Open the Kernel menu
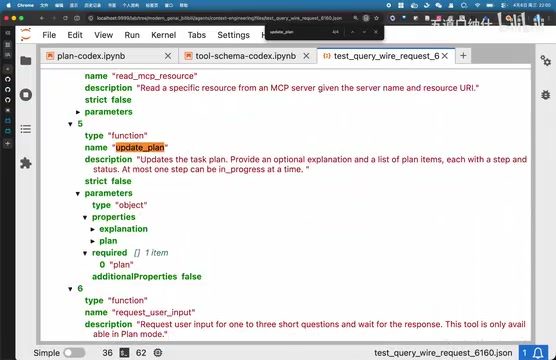This screenshot has height=360, width=556. [163, 35]
